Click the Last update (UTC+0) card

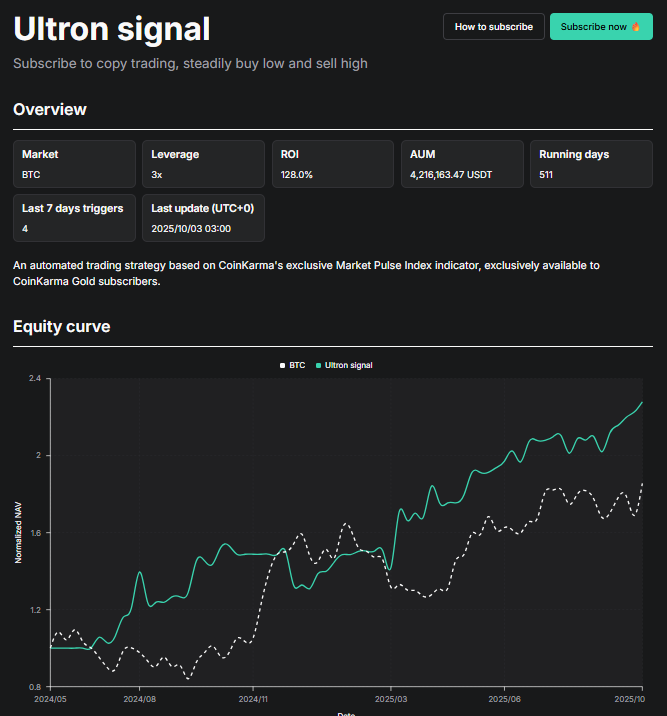point(203,218)
